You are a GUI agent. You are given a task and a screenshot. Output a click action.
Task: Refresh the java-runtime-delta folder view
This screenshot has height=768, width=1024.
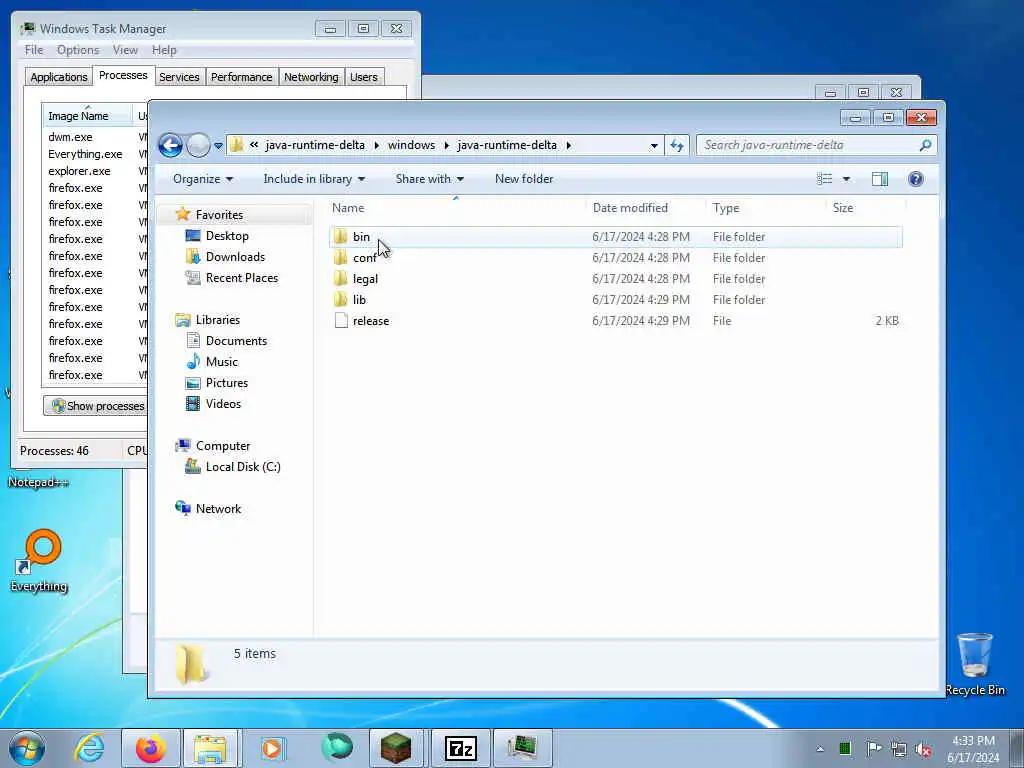(677, 146)
